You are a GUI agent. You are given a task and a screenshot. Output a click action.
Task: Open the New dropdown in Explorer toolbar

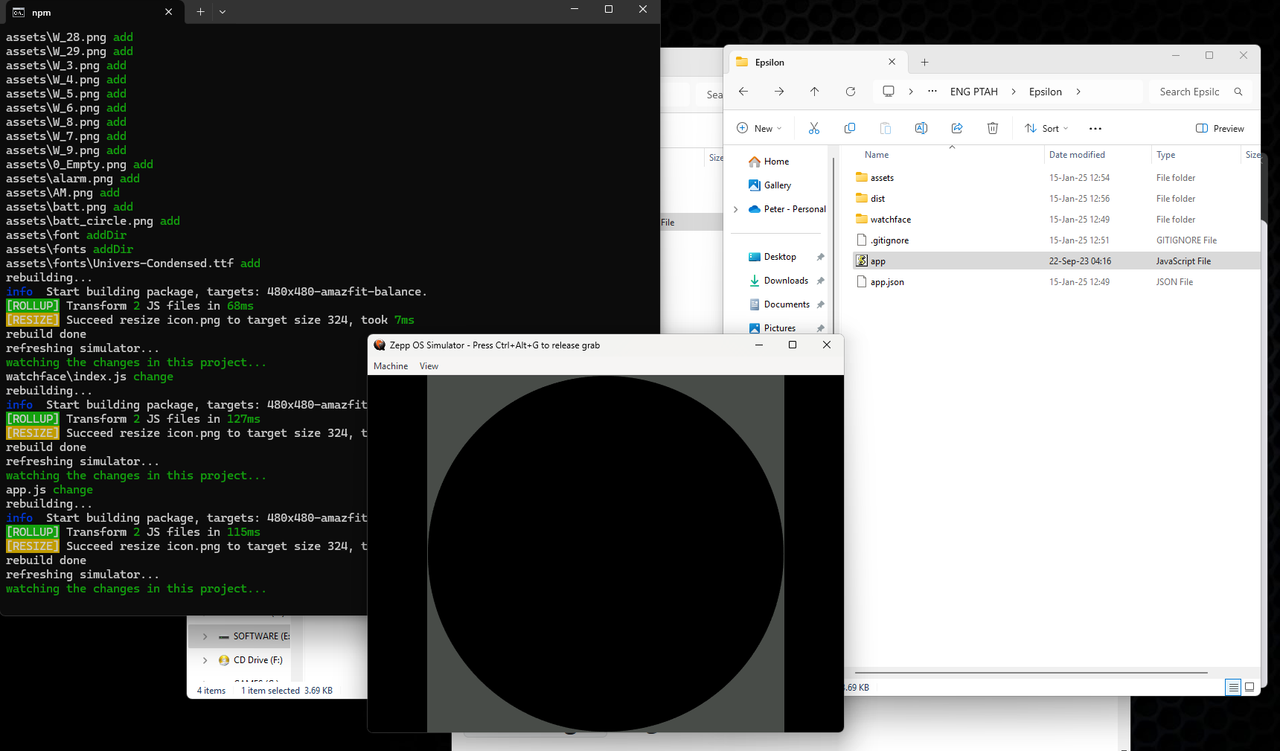pyautogui.click(x=759, y=128)
